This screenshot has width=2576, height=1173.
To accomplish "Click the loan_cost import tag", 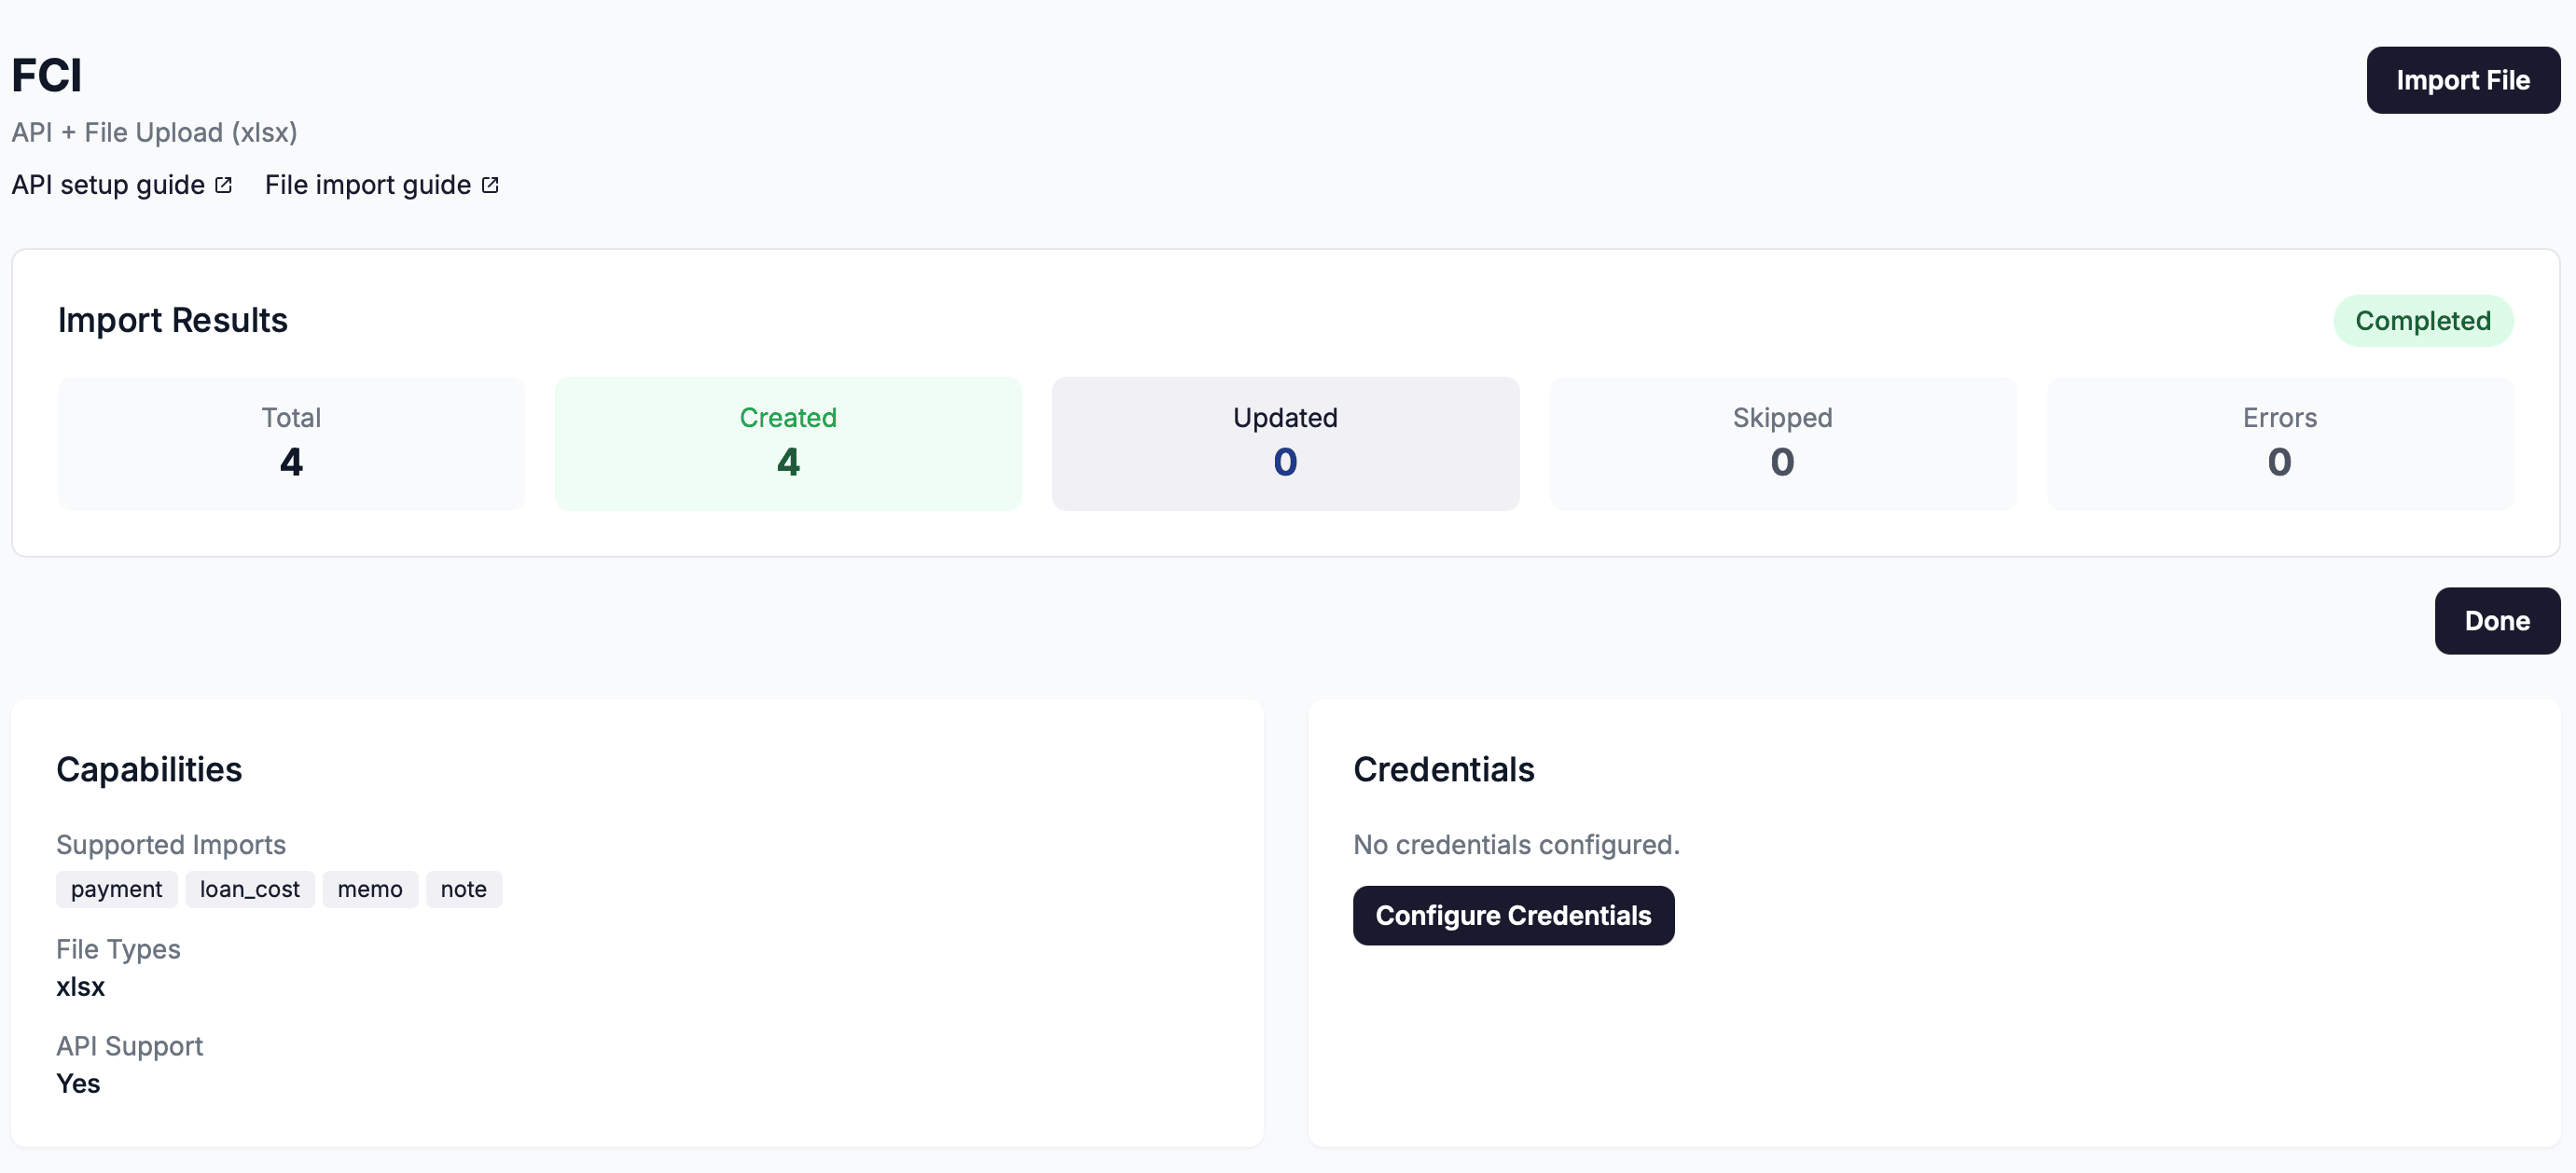I will coord(249,889).
